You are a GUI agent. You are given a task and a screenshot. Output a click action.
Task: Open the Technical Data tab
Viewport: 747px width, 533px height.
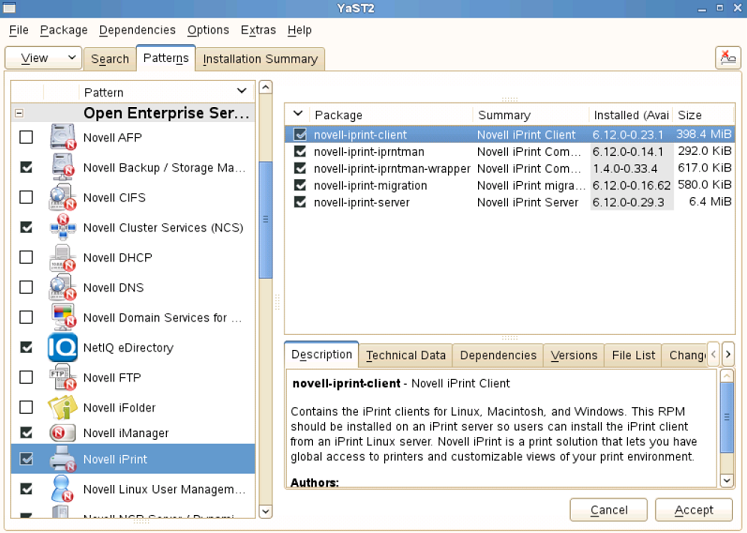pos(406,355)
